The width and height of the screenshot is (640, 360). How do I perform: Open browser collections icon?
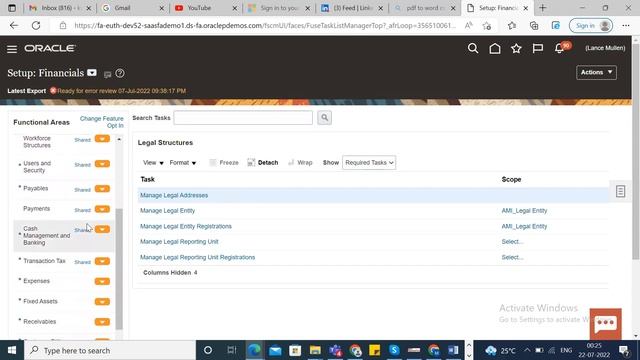(x=533, y=26)
